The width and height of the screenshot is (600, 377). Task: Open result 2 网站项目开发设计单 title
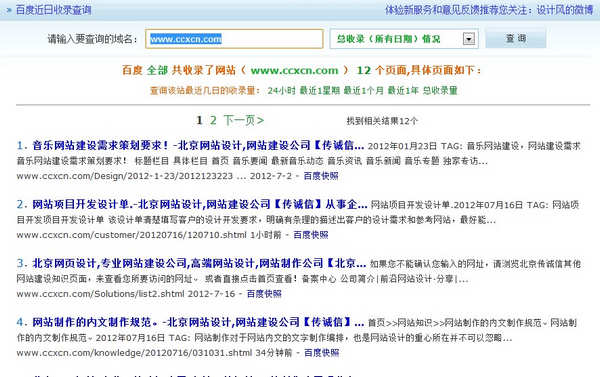pos(200,204)
